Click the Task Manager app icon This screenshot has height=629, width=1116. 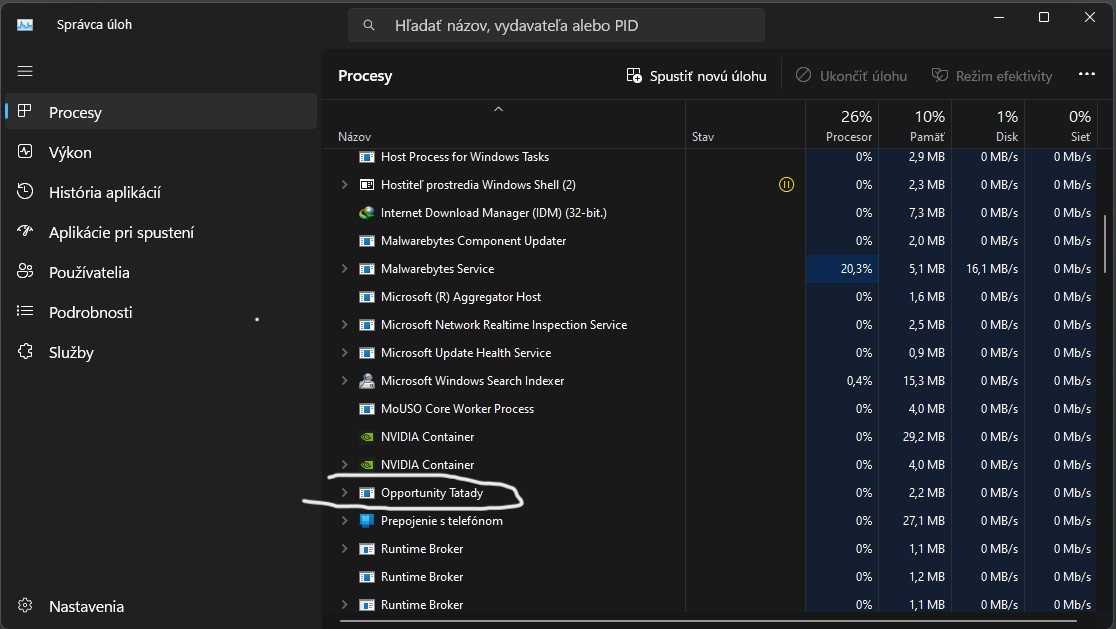pos(25,25)
